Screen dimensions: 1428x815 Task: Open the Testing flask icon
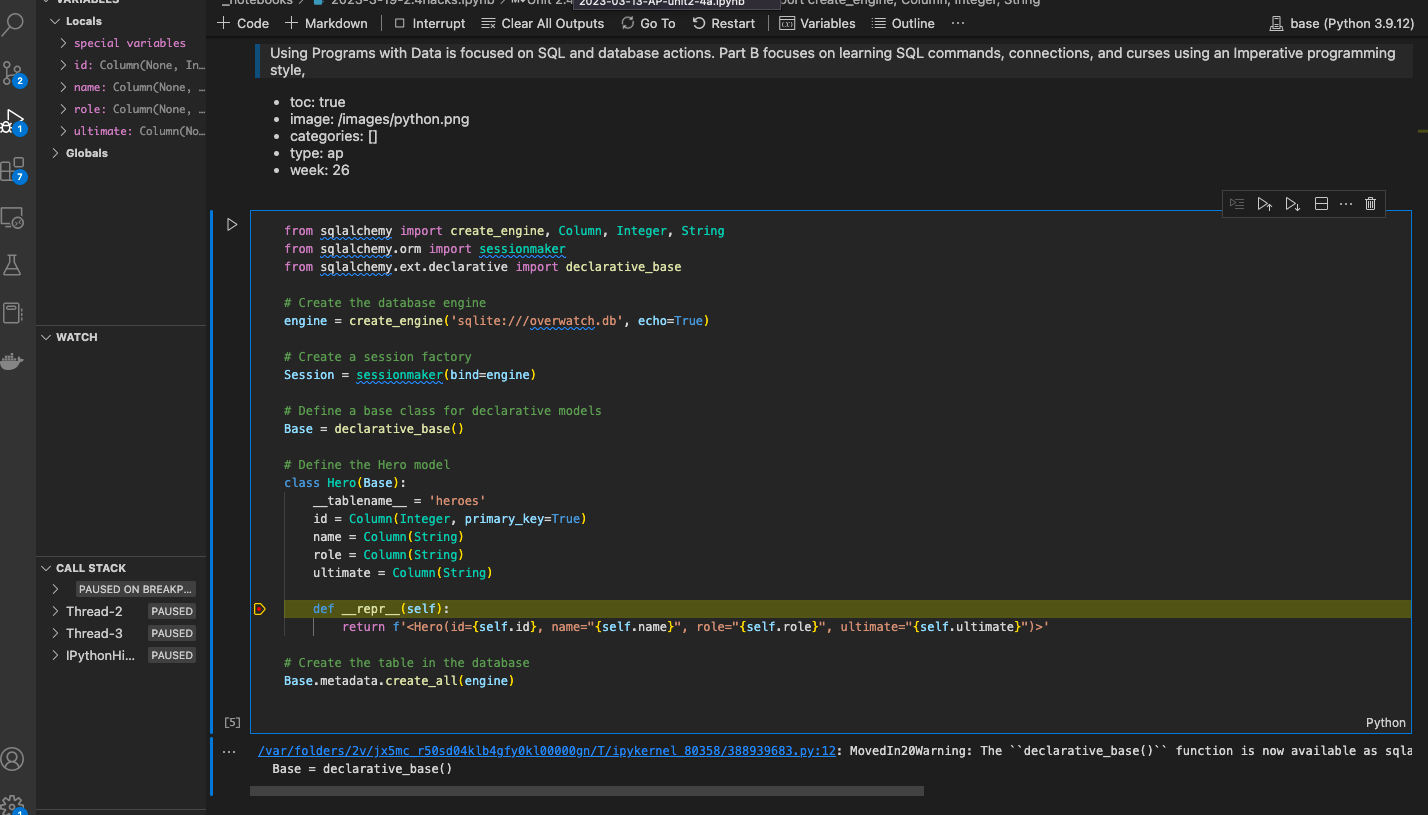[12, 265]
